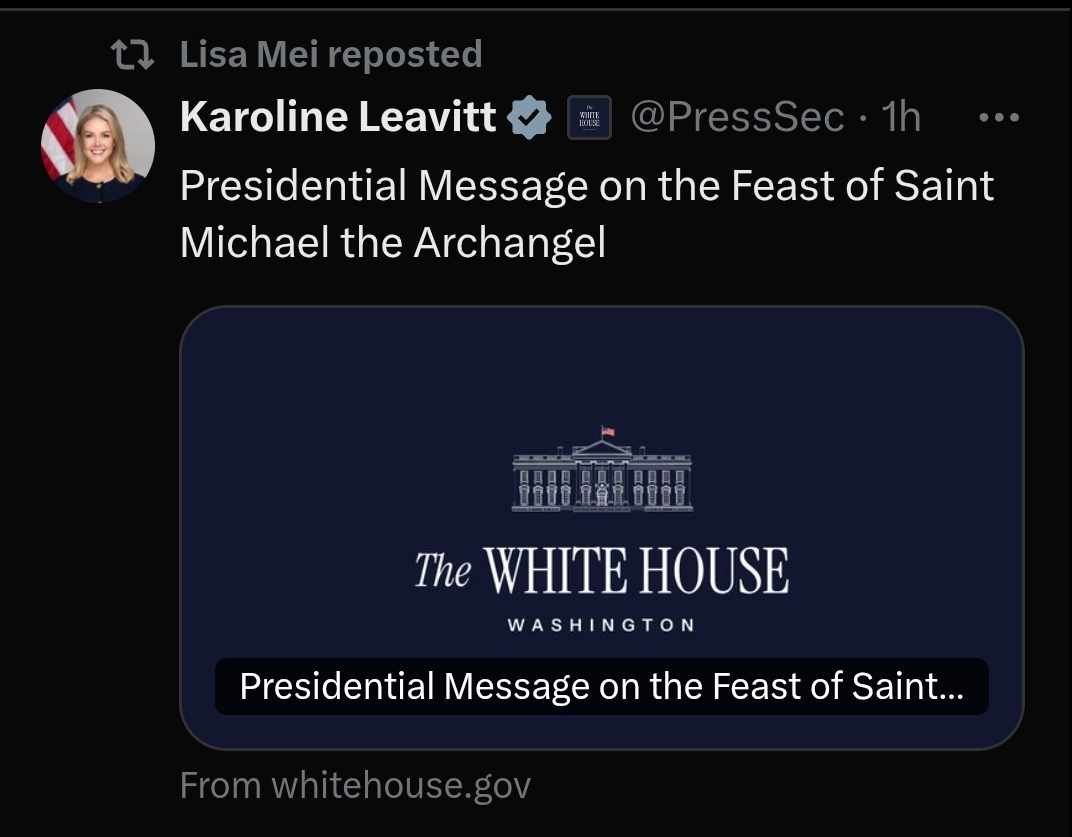
Task: Open the @PressSec handle
Action: click(x=737, y=118)
